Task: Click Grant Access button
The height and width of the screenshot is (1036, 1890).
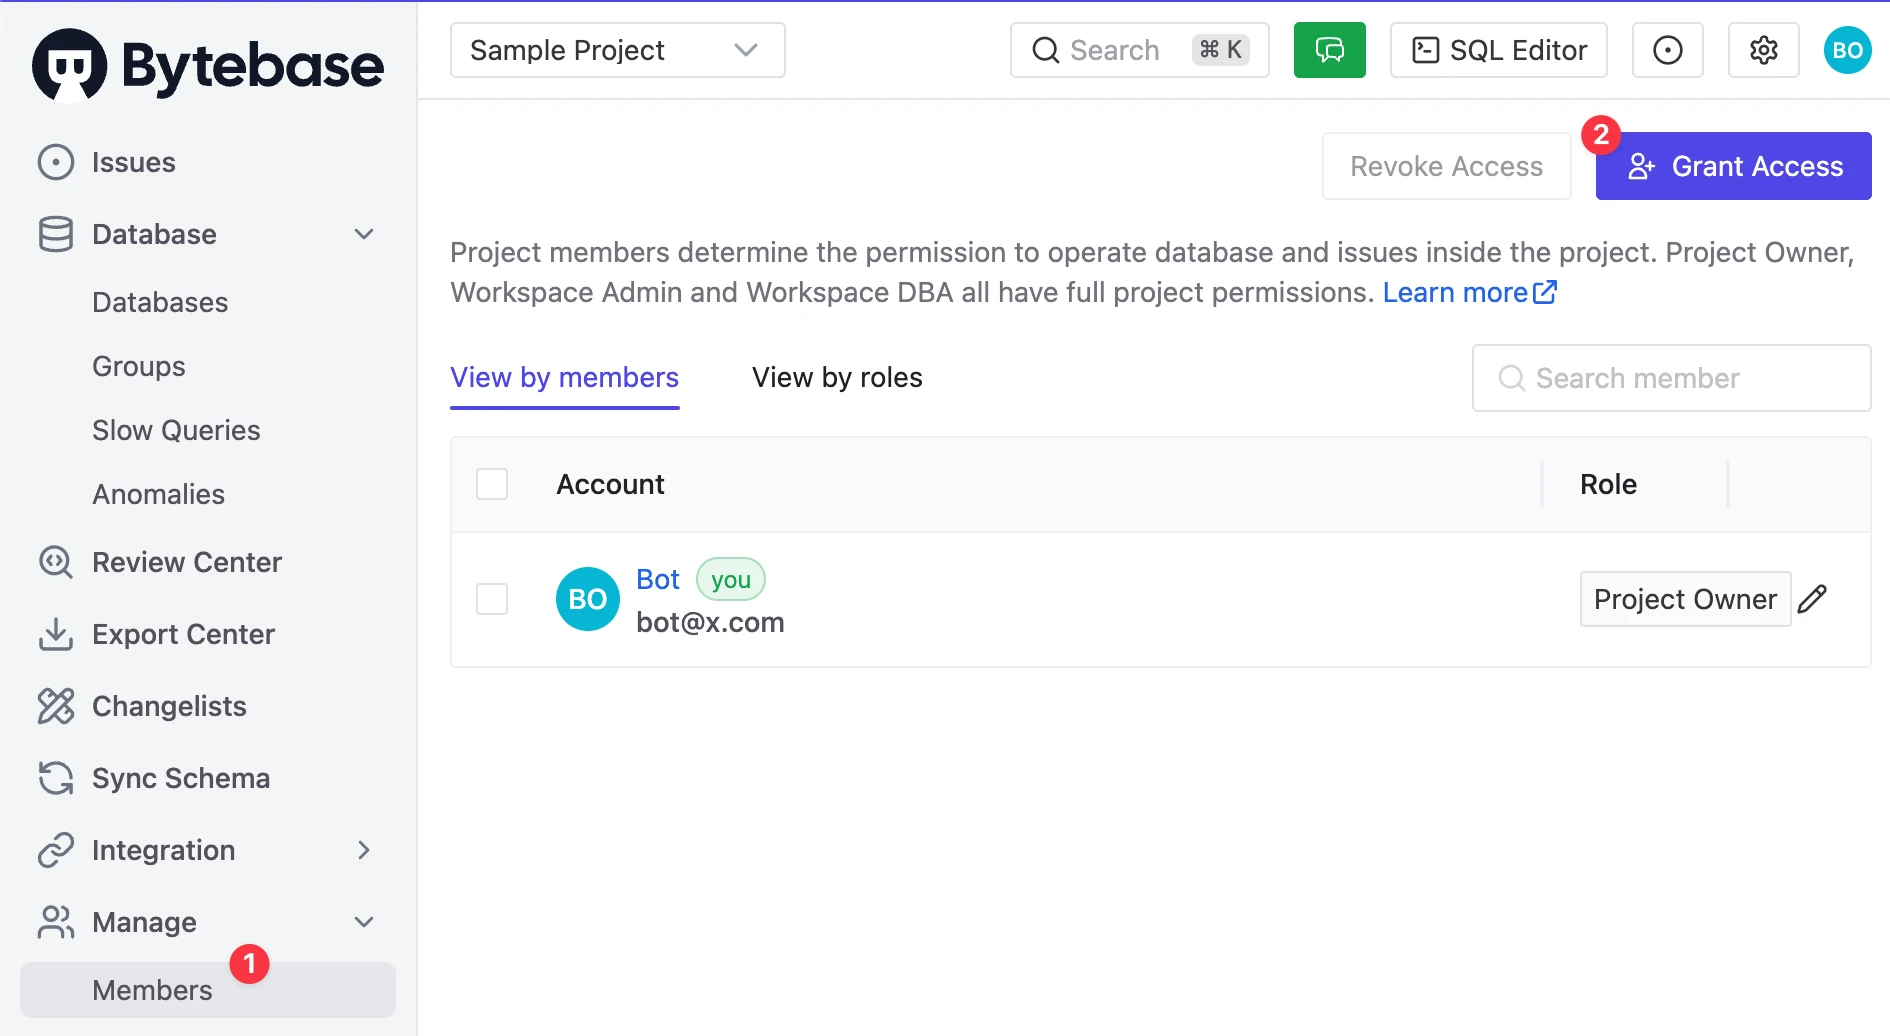Action: pyautogui.click(x=1733, y=166)
